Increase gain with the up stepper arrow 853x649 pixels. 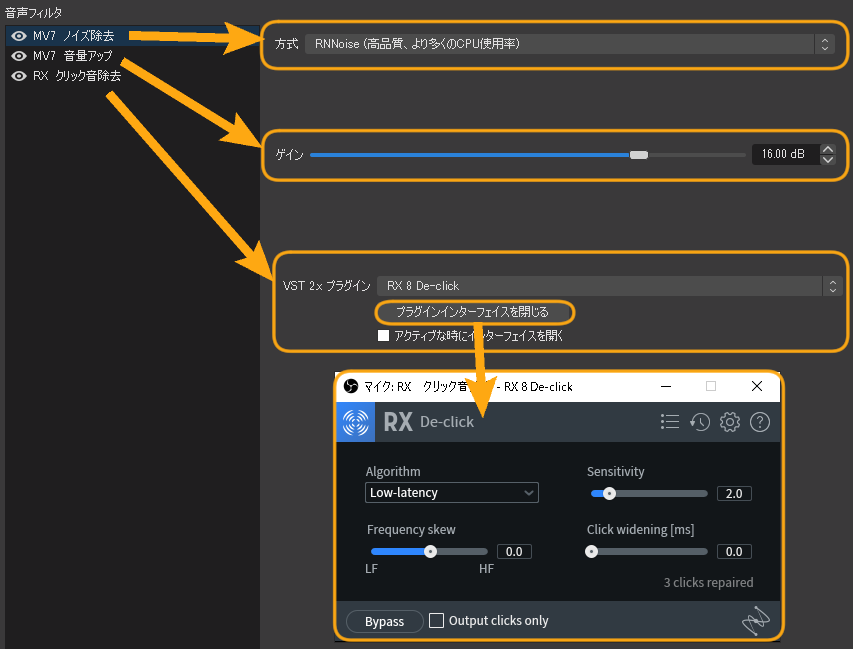click(827, 149)
